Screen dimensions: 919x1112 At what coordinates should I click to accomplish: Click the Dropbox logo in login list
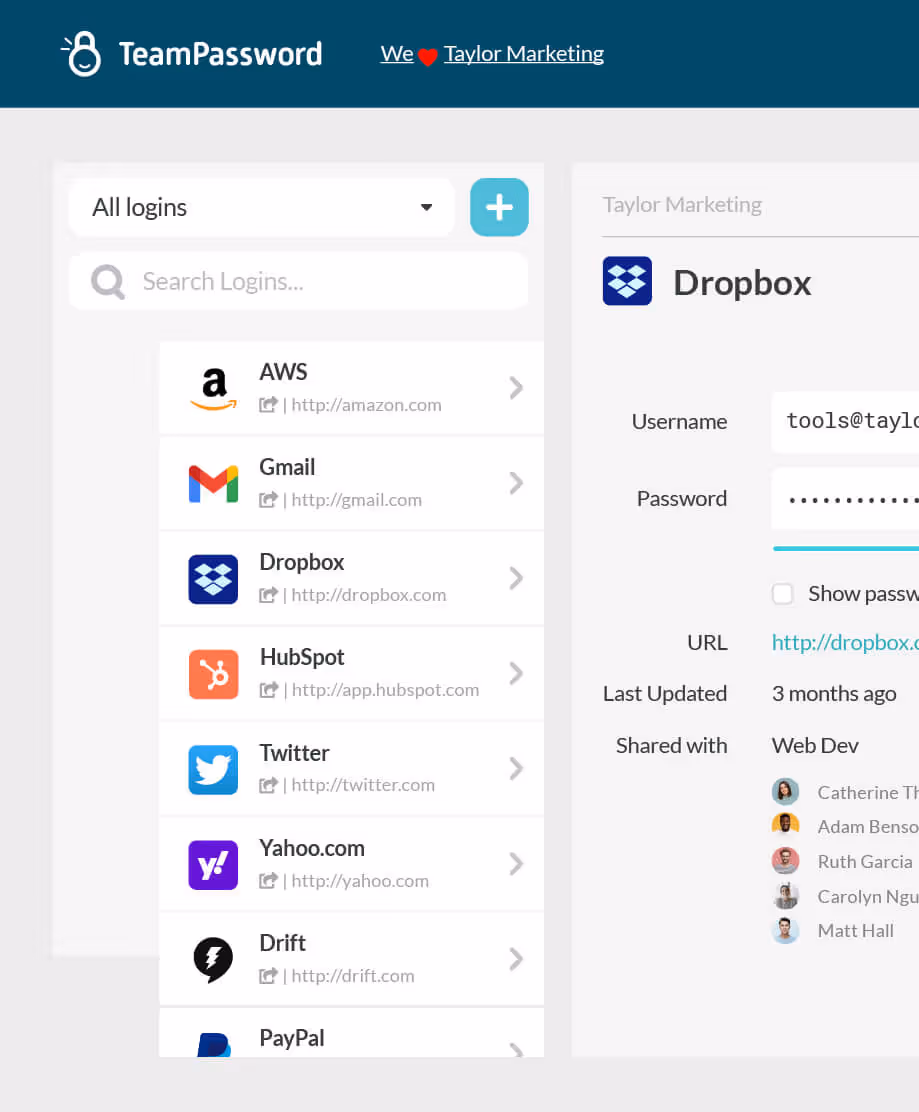(213, 579)
